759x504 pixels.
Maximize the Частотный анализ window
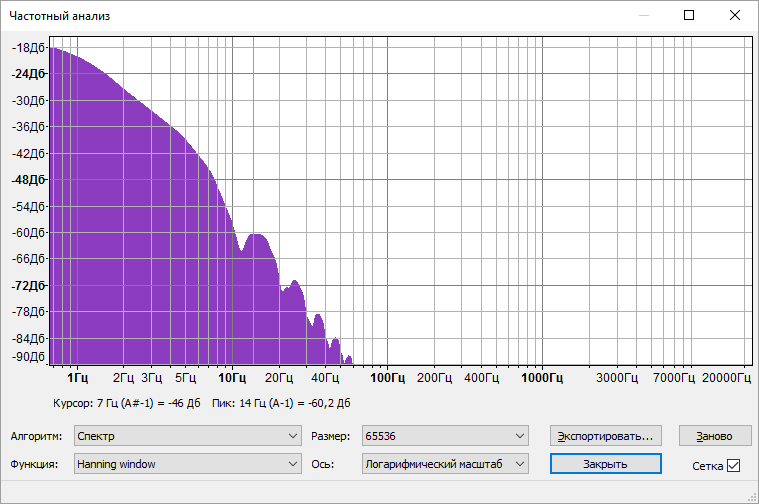pos(689,15)
